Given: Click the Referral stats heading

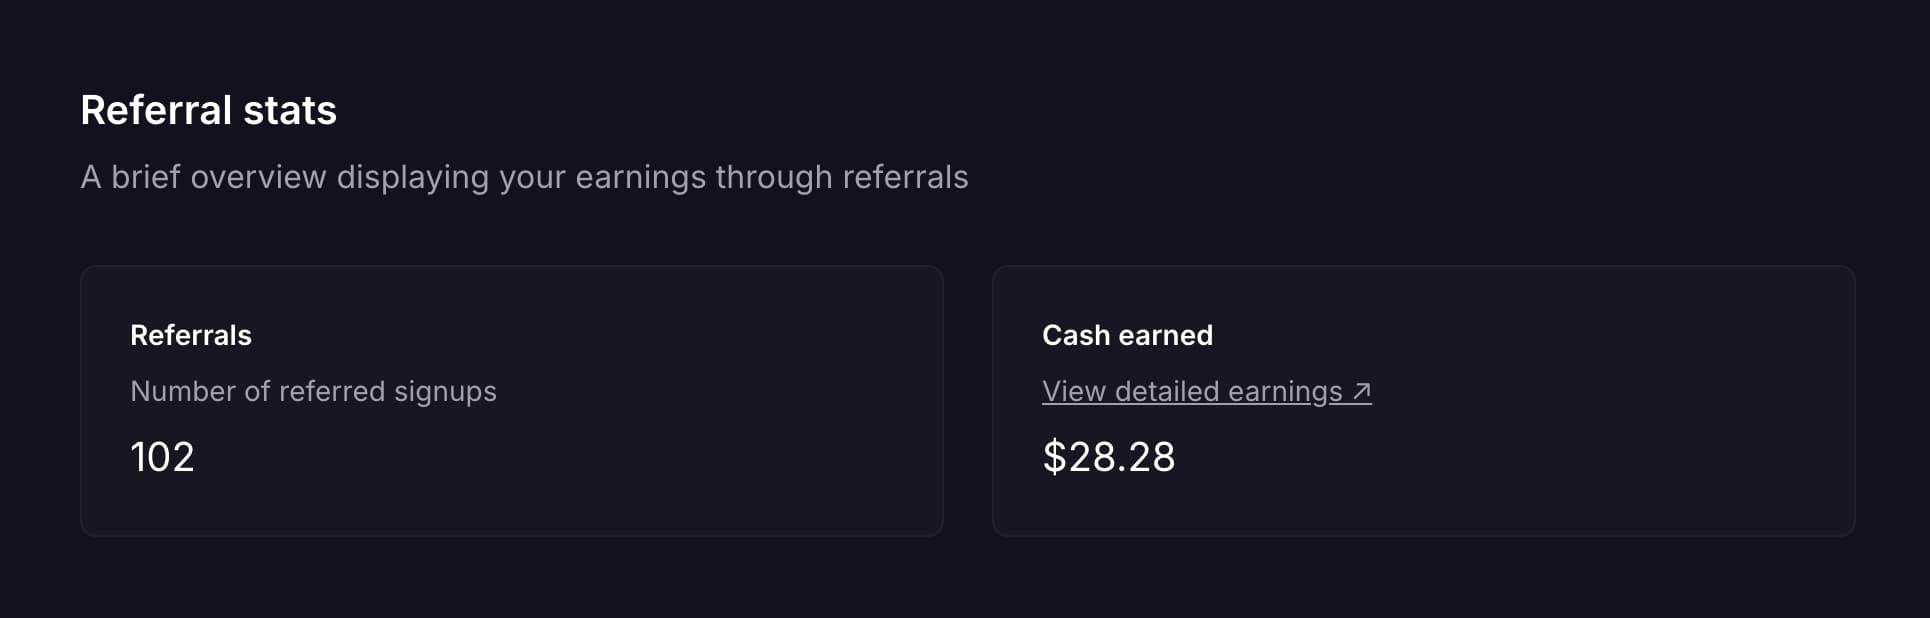Looking at the screenshot, I should point(208,110).
